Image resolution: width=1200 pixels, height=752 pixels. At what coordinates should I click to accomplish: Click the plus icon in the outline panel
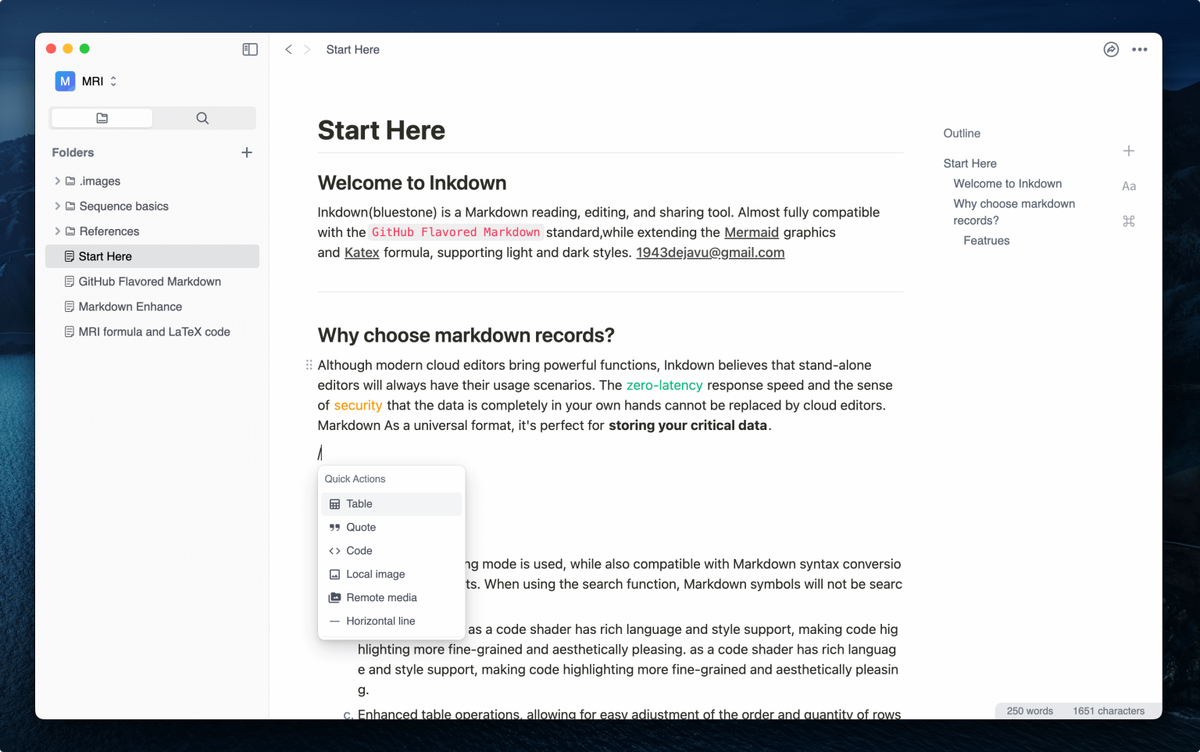1128,151
